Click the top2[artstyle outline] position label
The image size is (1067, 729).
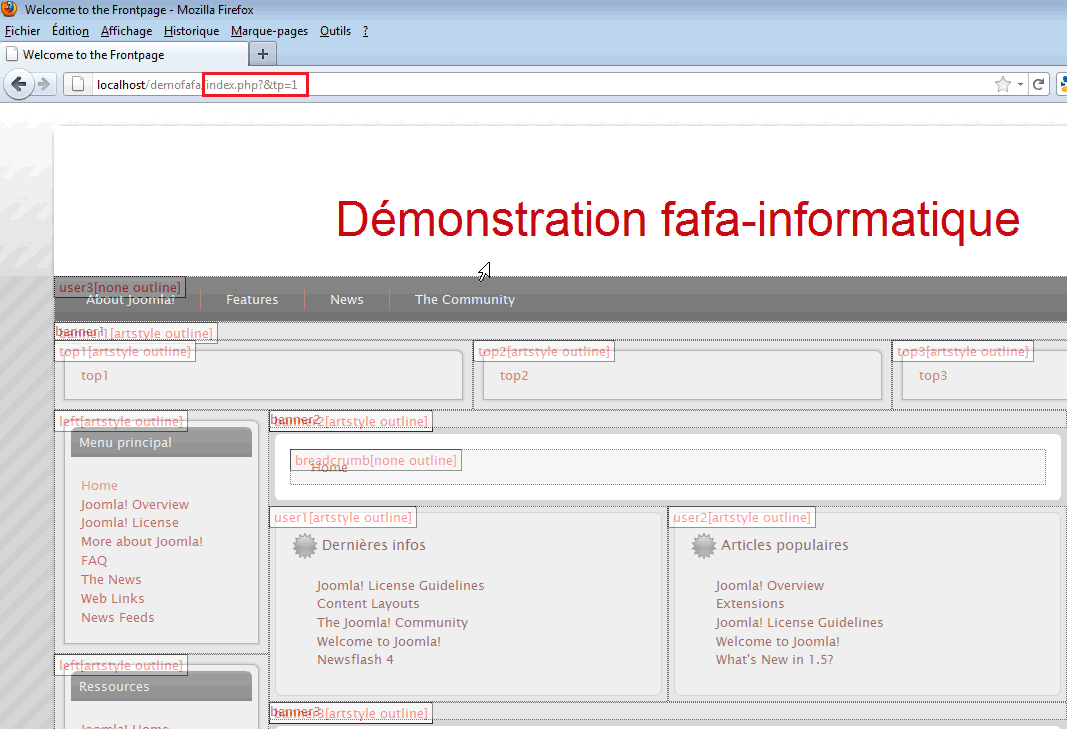544,351
